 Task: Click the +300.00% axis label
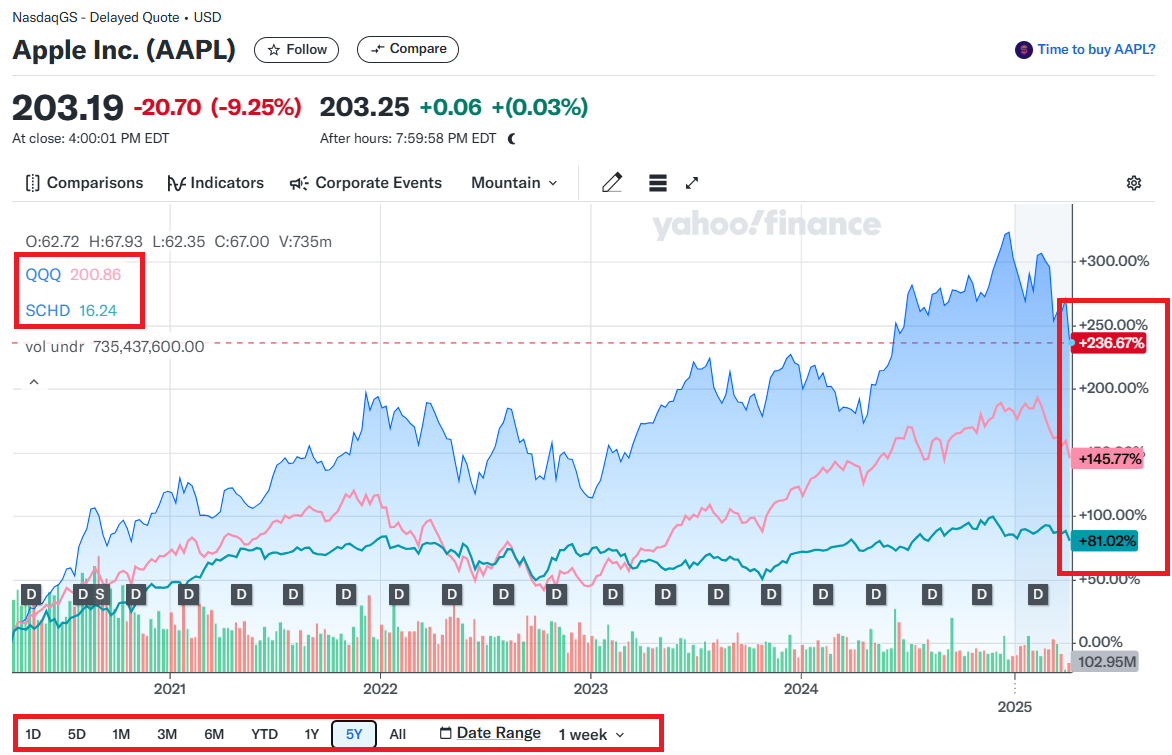click(1114, 261)
